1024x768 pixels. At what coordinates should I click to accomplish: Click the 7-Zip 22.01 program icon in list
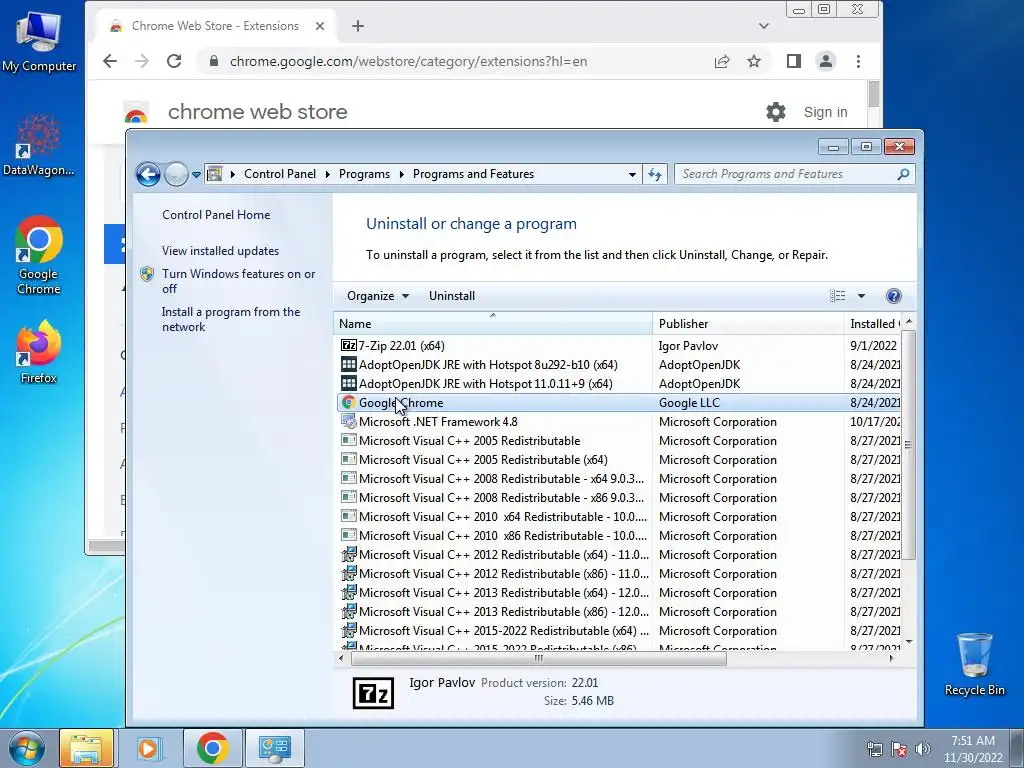tap(349, 345)
